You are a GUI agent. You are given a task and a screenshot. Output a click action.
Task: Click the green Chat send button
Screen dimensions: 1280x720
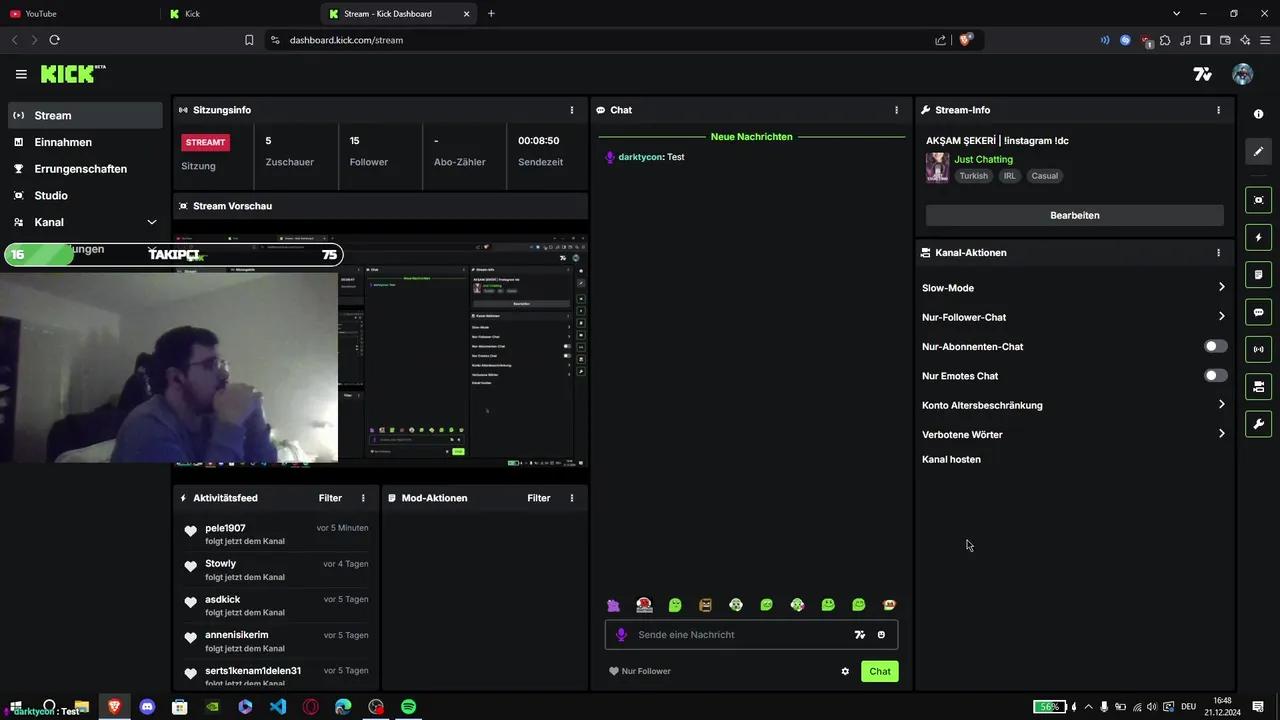point(880,671)
